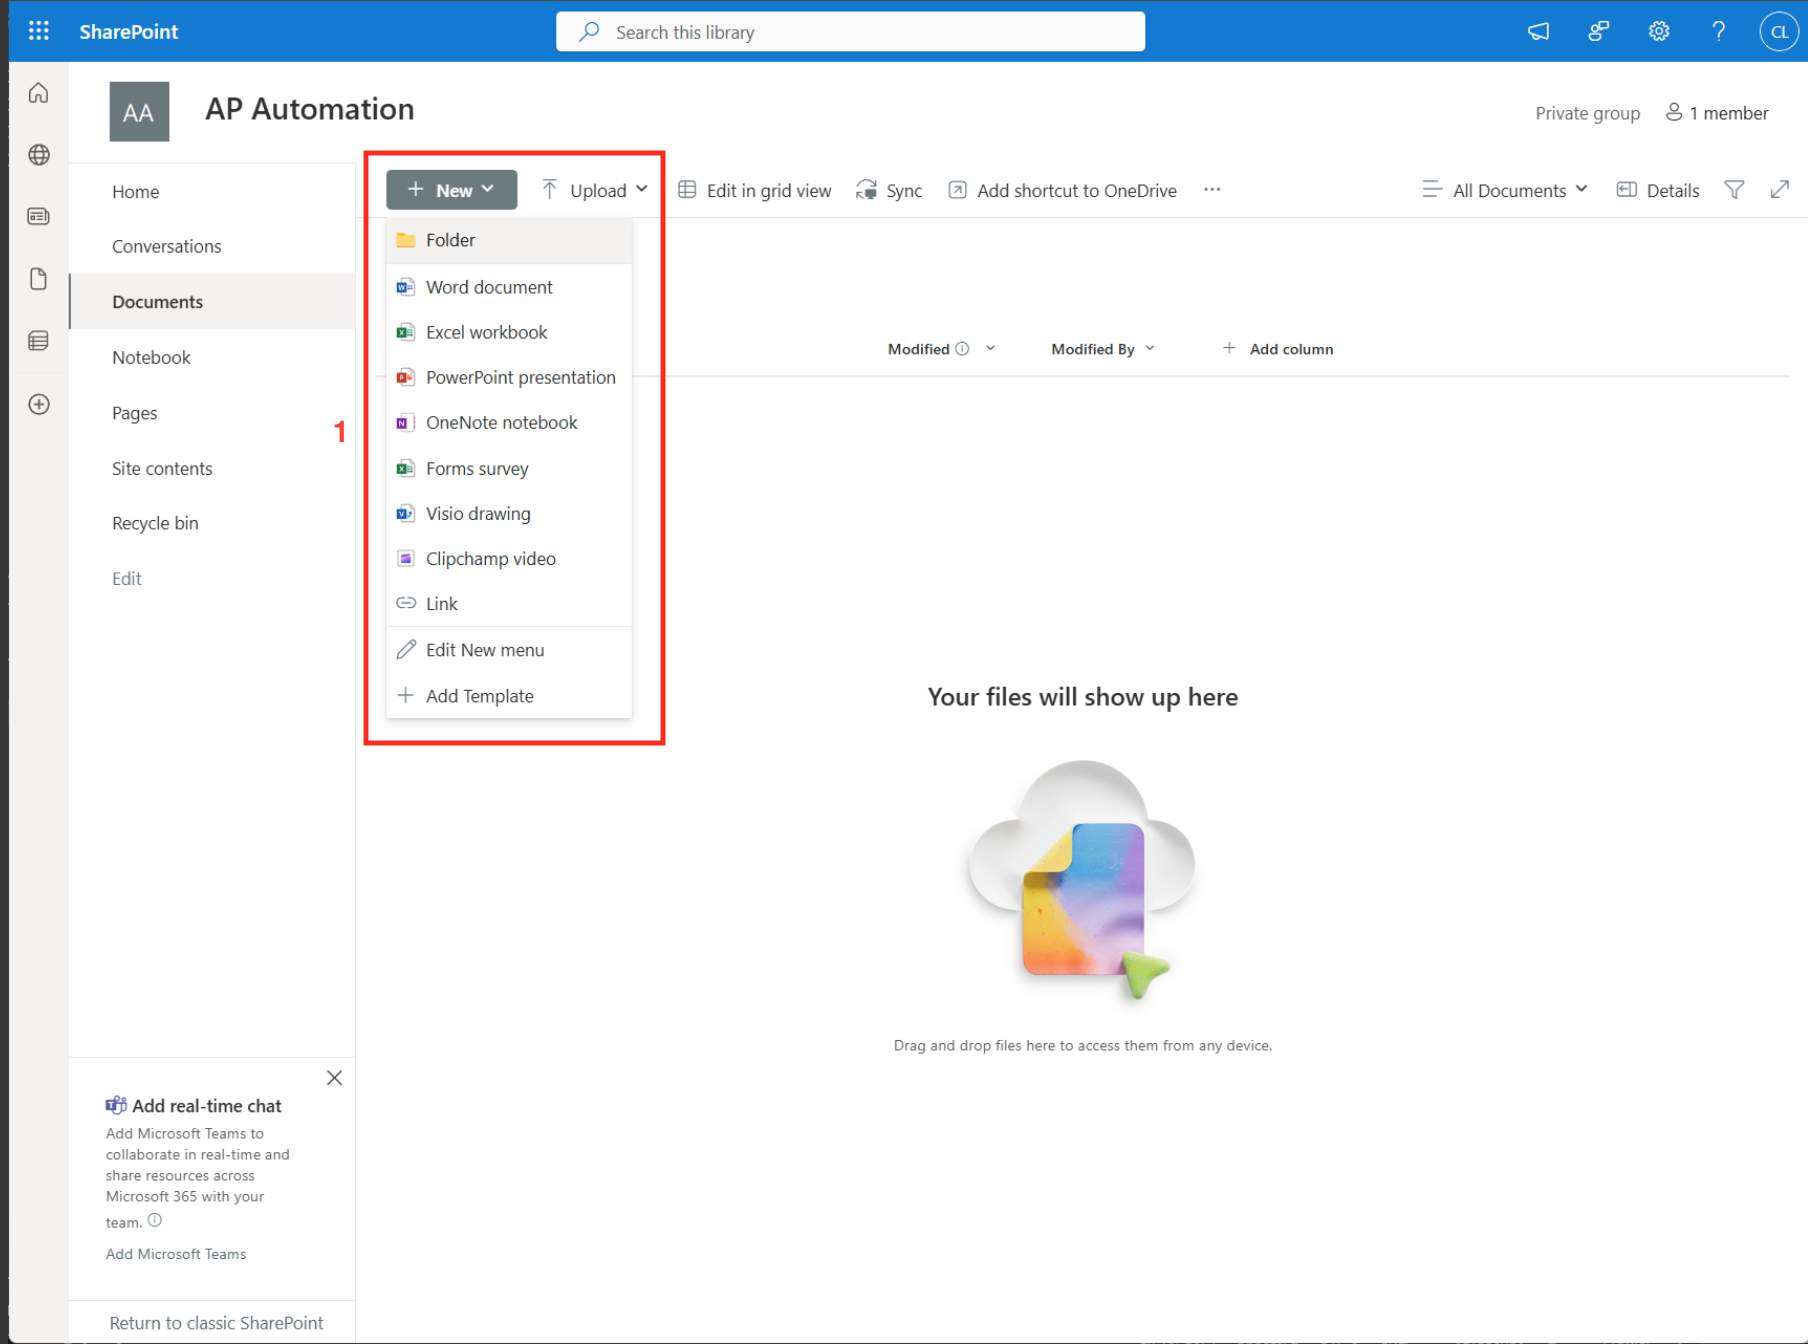Open the create plus icon in left rail

[39, 404]
